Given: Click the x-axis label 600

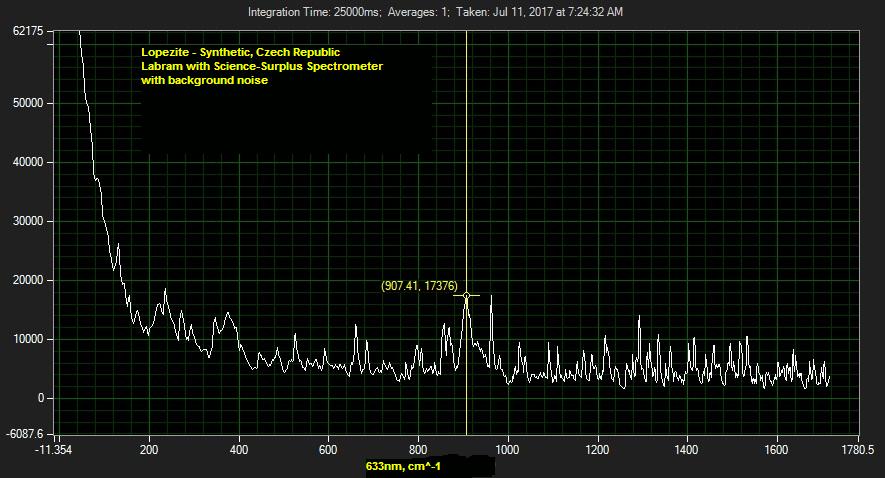Looking at the screenshot, I should pyautogui.click(x=328, y=450).
